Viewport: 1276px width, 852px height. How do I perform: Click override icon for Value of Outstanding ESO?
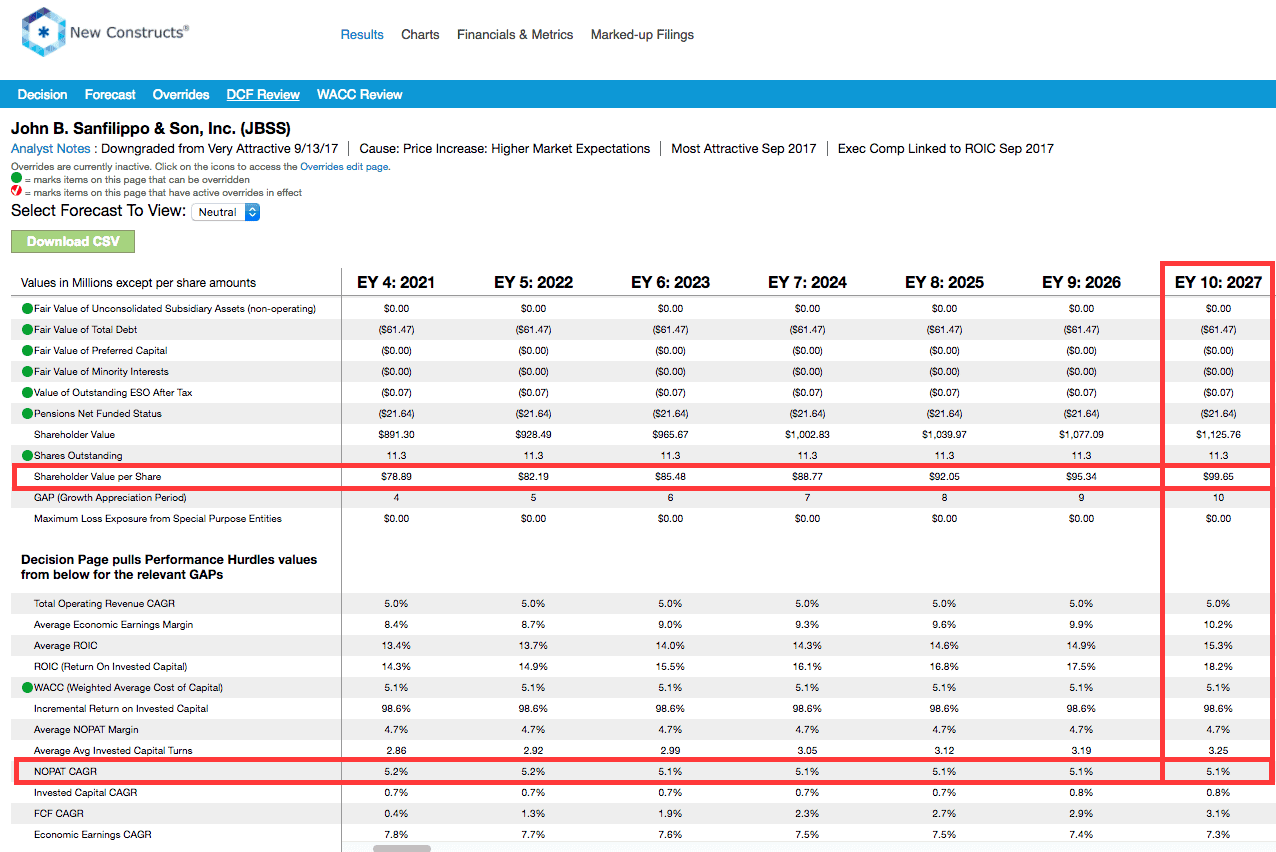[27, 393]
